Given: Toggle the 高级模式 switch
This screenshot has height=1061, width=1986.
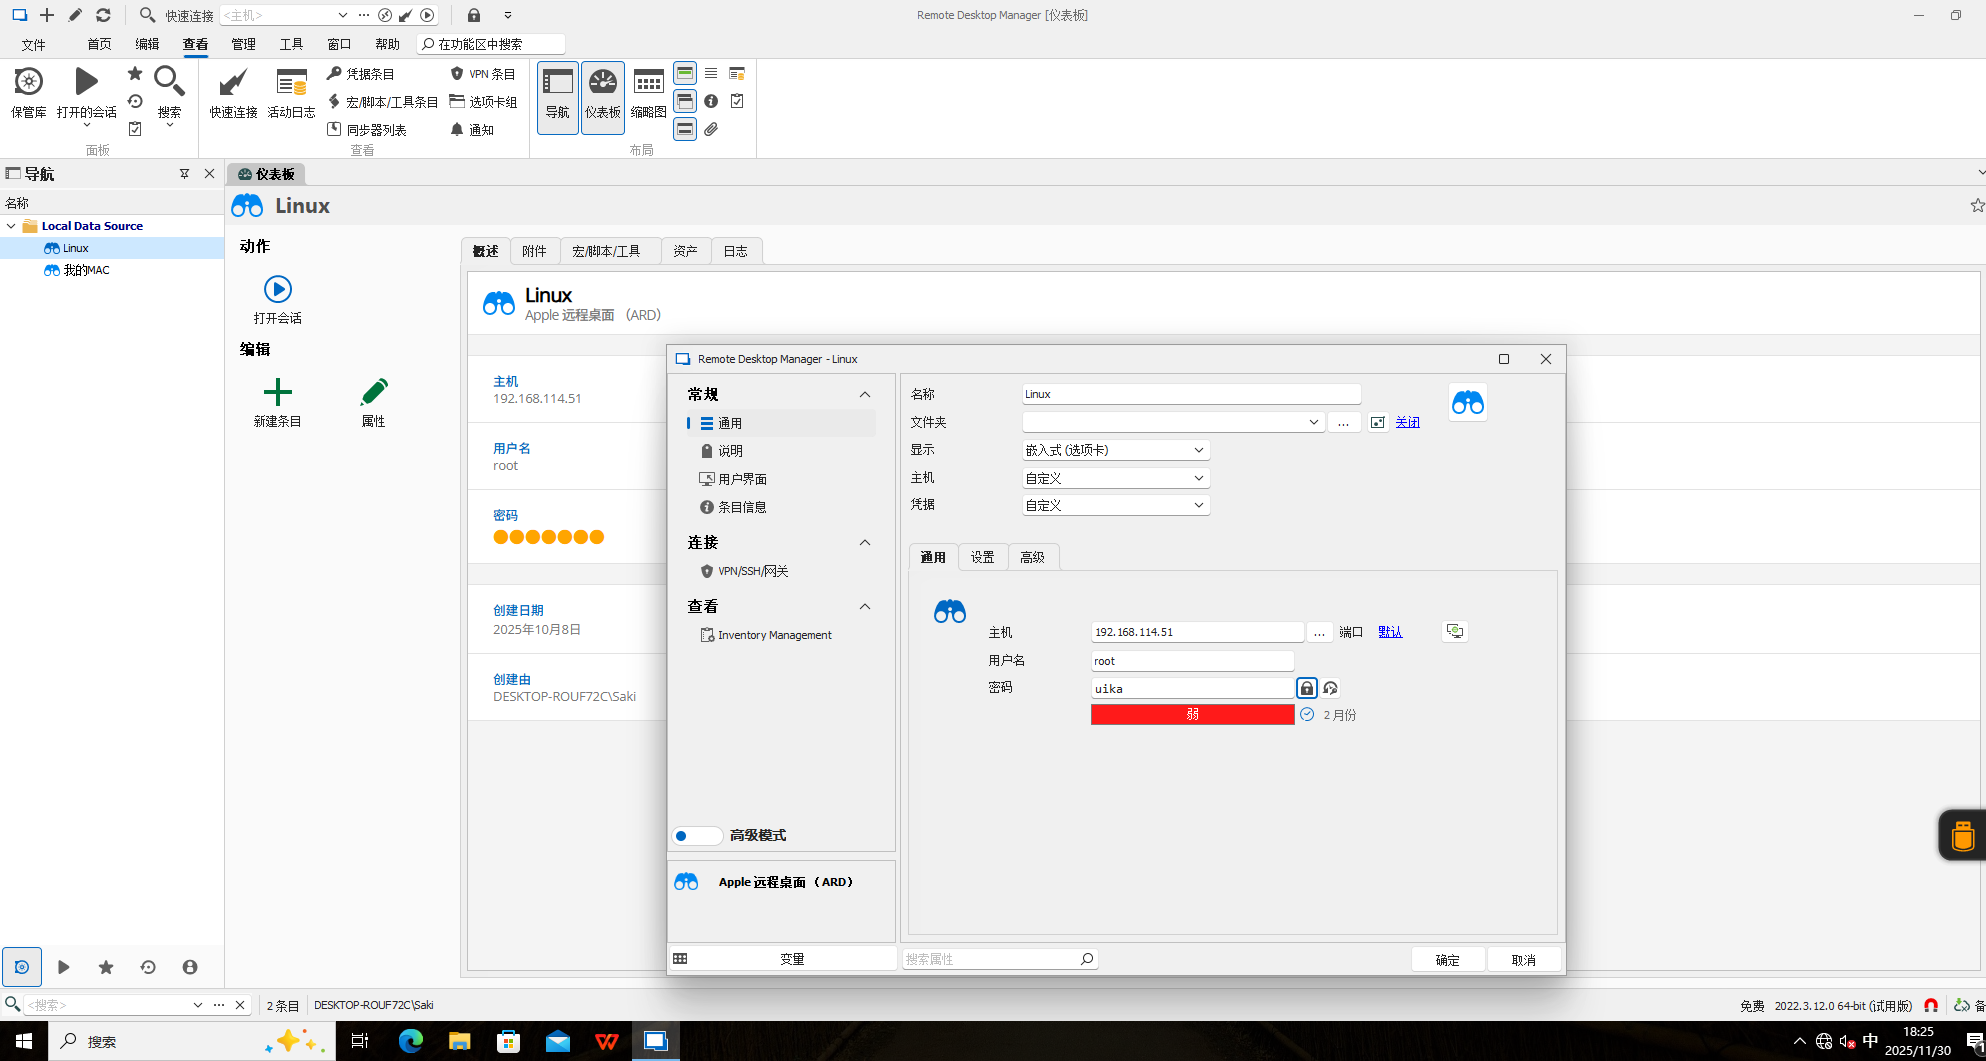Looking at the screenshot, I should coord(697,836).
